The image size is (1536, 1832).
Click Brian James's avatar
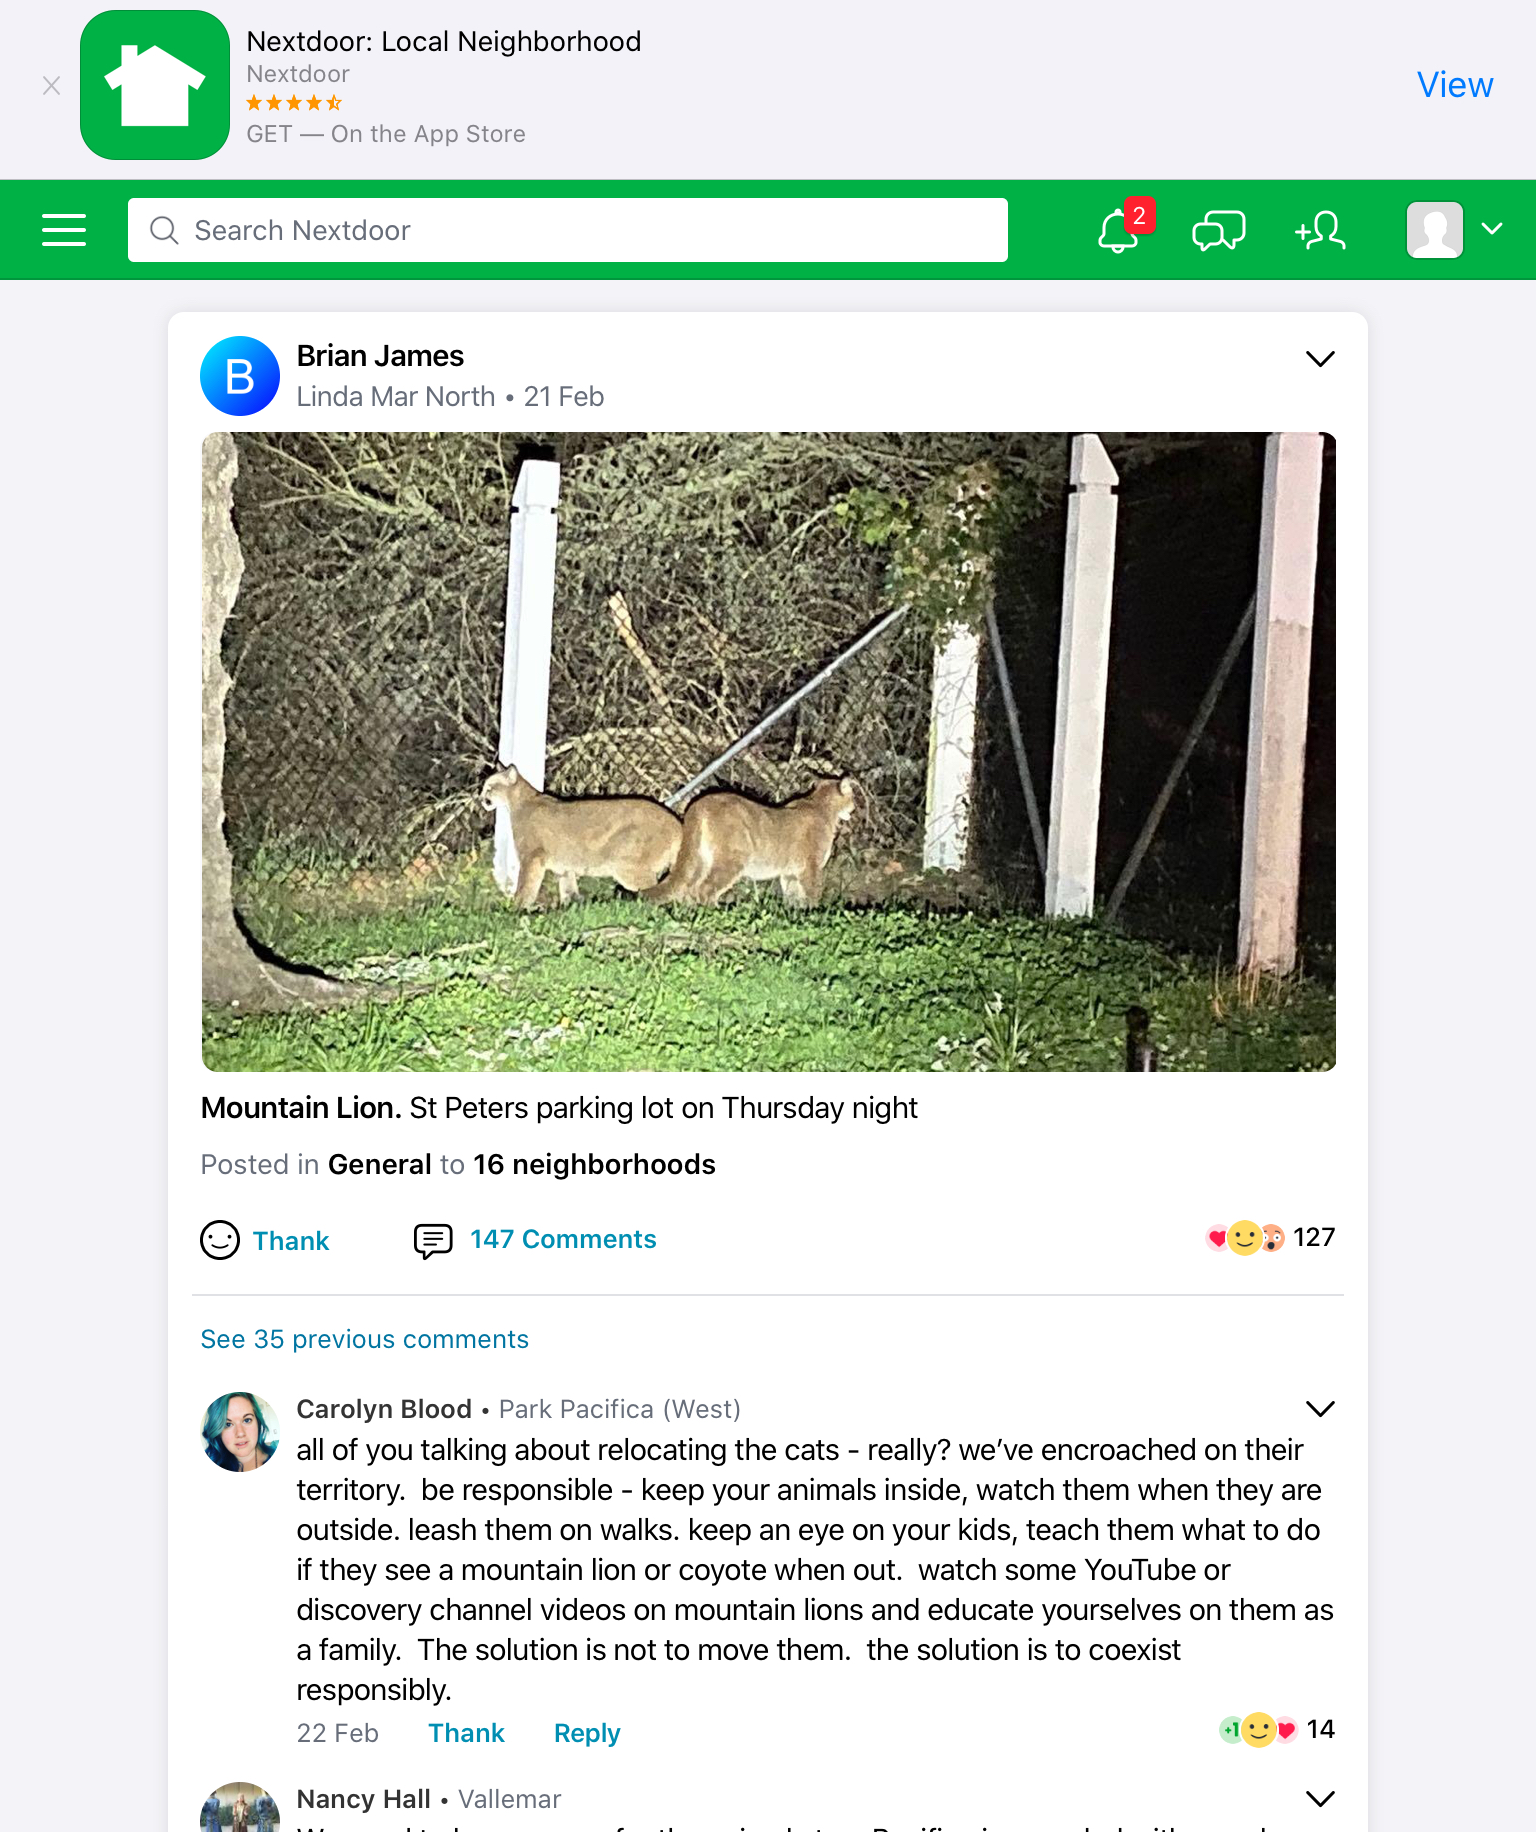(x=240, y=376)
